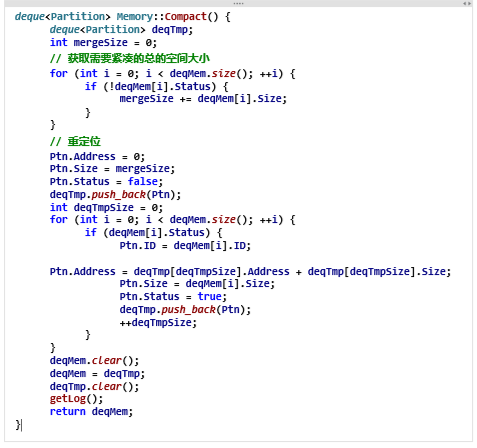Click the 'int mergeSize = 0;' line
This screenshot has height=448, width=477.
tap(103, 43)
